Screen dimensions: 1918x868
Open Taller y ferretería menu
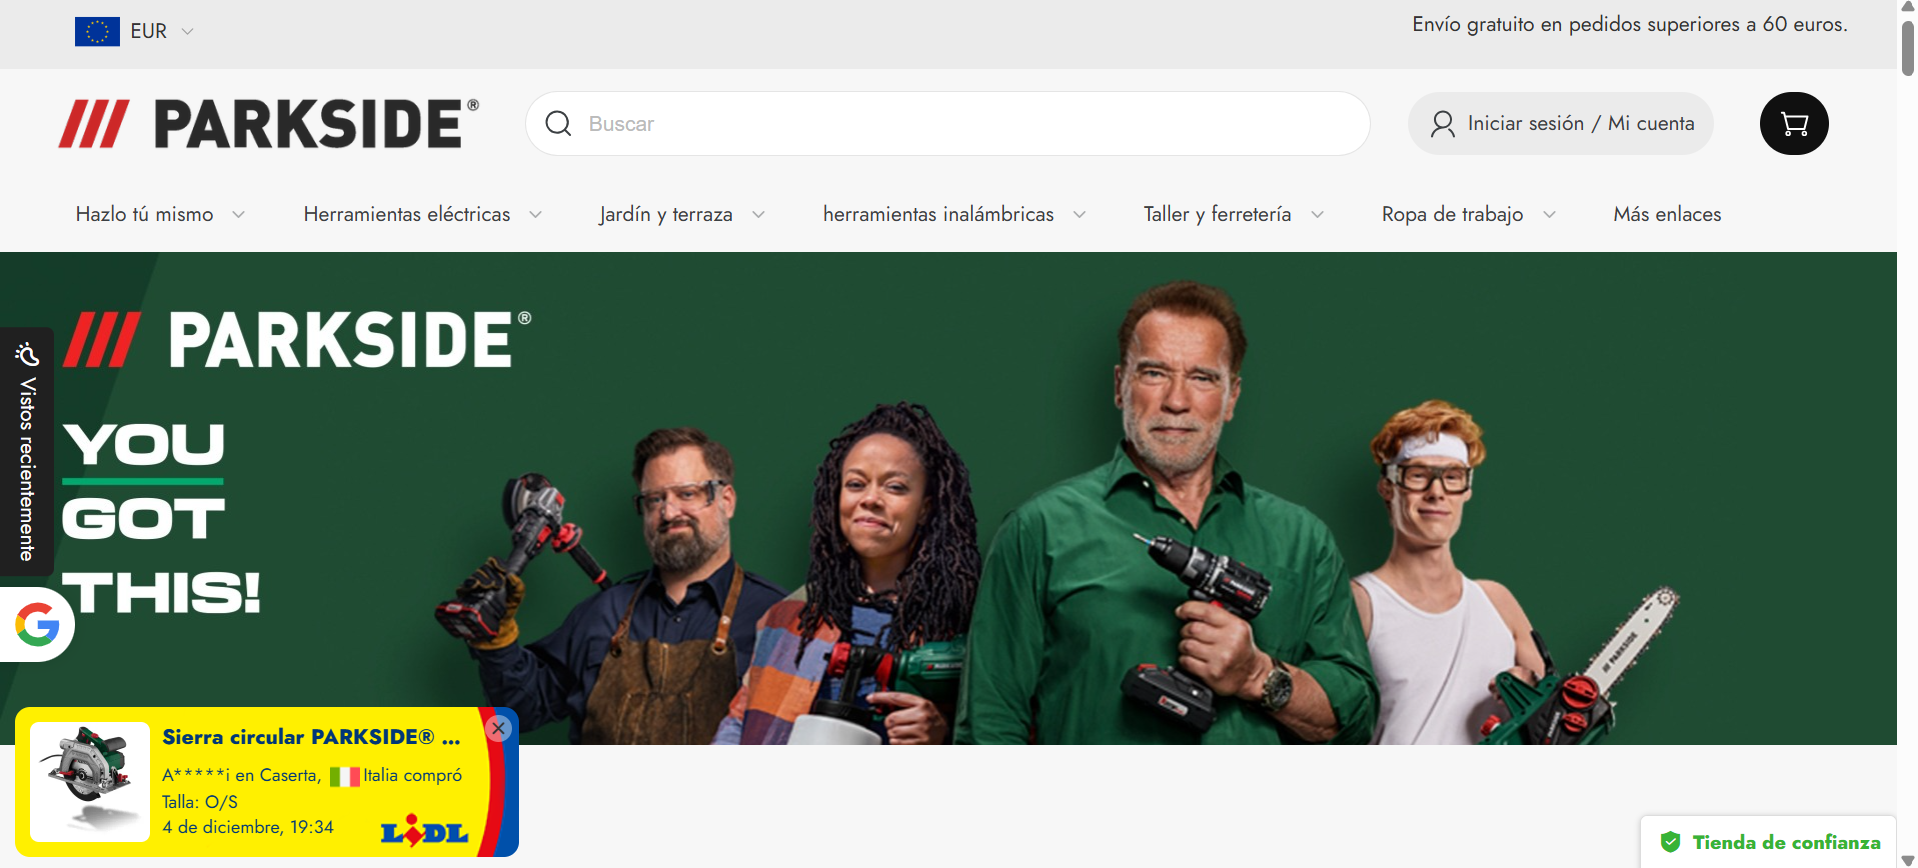(x=1233, y=214)
